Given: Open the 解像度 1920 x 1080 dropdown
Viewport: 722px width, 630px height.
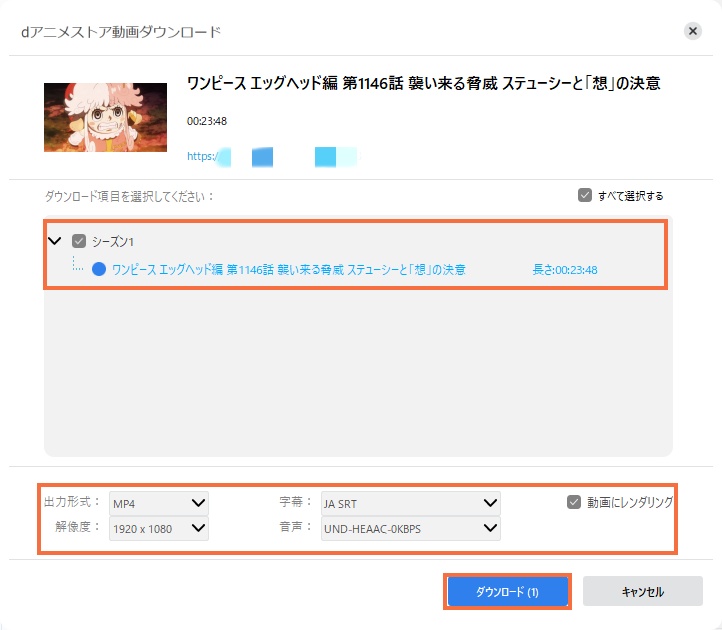Looking at the screenshot, I should 159,528.
